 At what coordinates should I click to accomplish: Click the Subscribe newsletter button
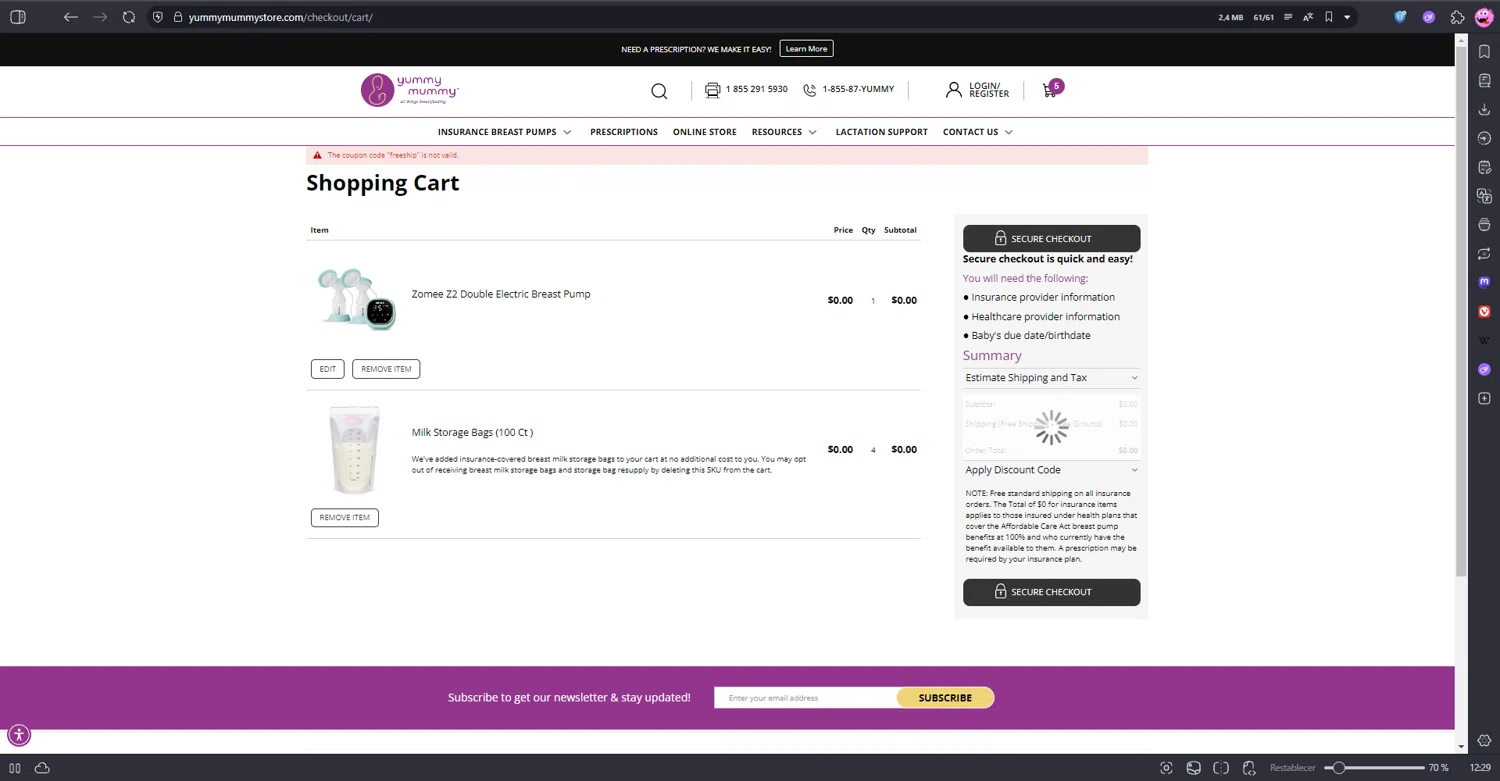pyautogui.click(x=945, y=698)
